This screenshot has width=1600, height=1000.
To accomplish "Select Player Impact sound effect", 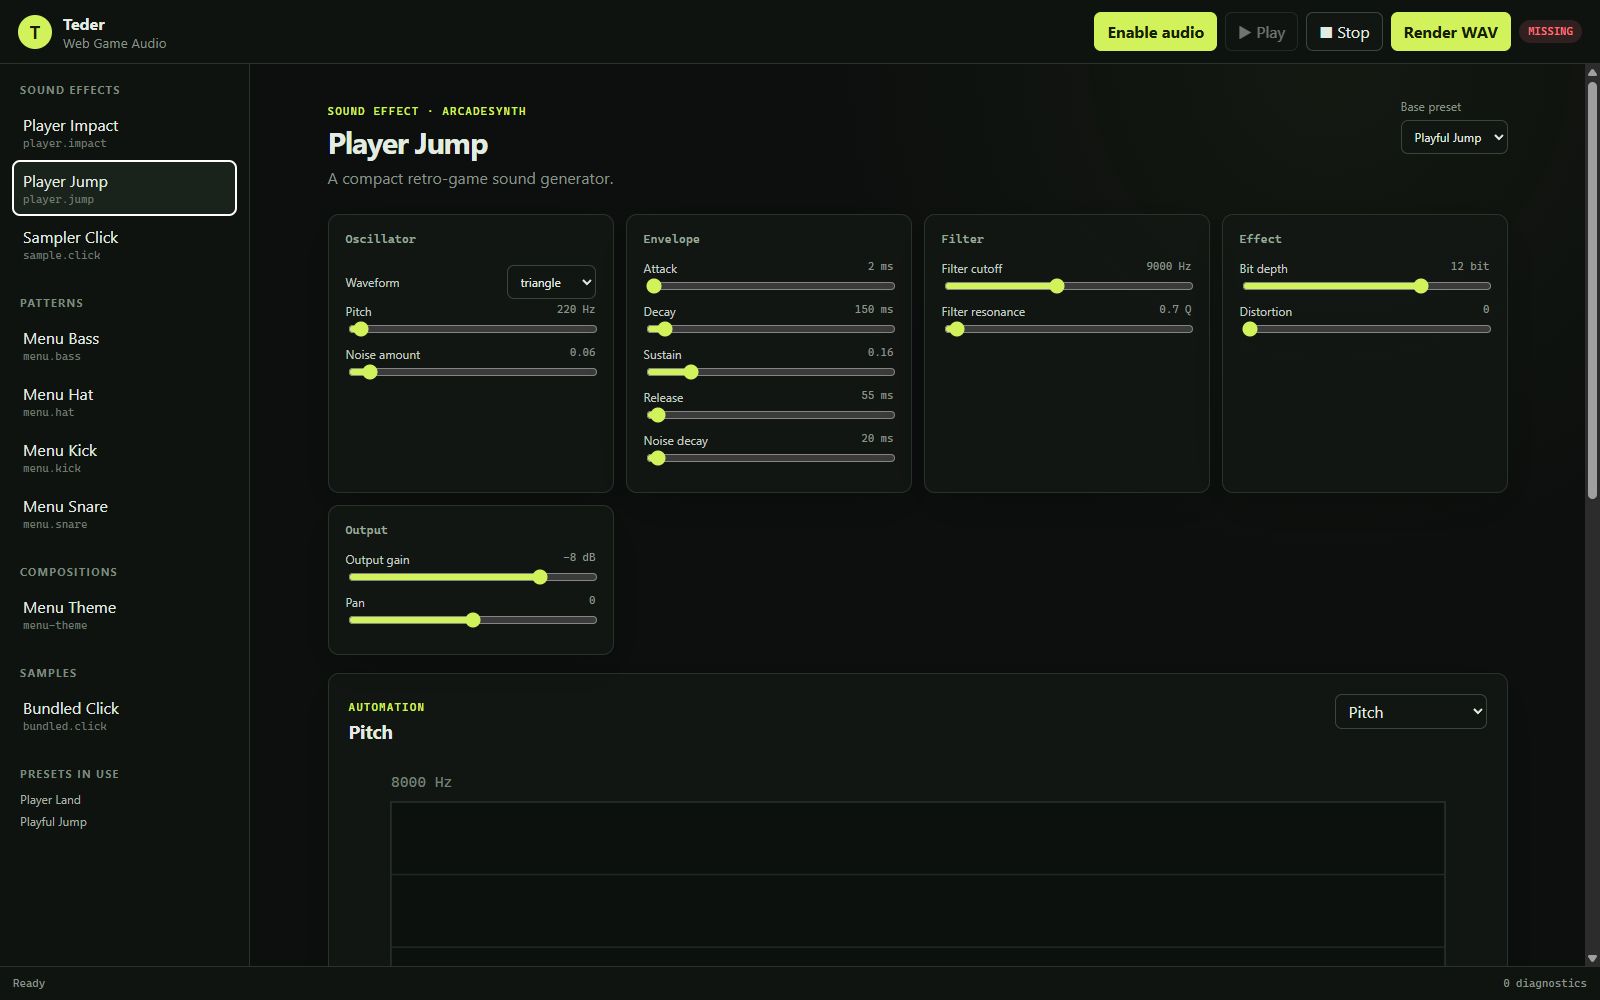I will click(x=124, y=132).
